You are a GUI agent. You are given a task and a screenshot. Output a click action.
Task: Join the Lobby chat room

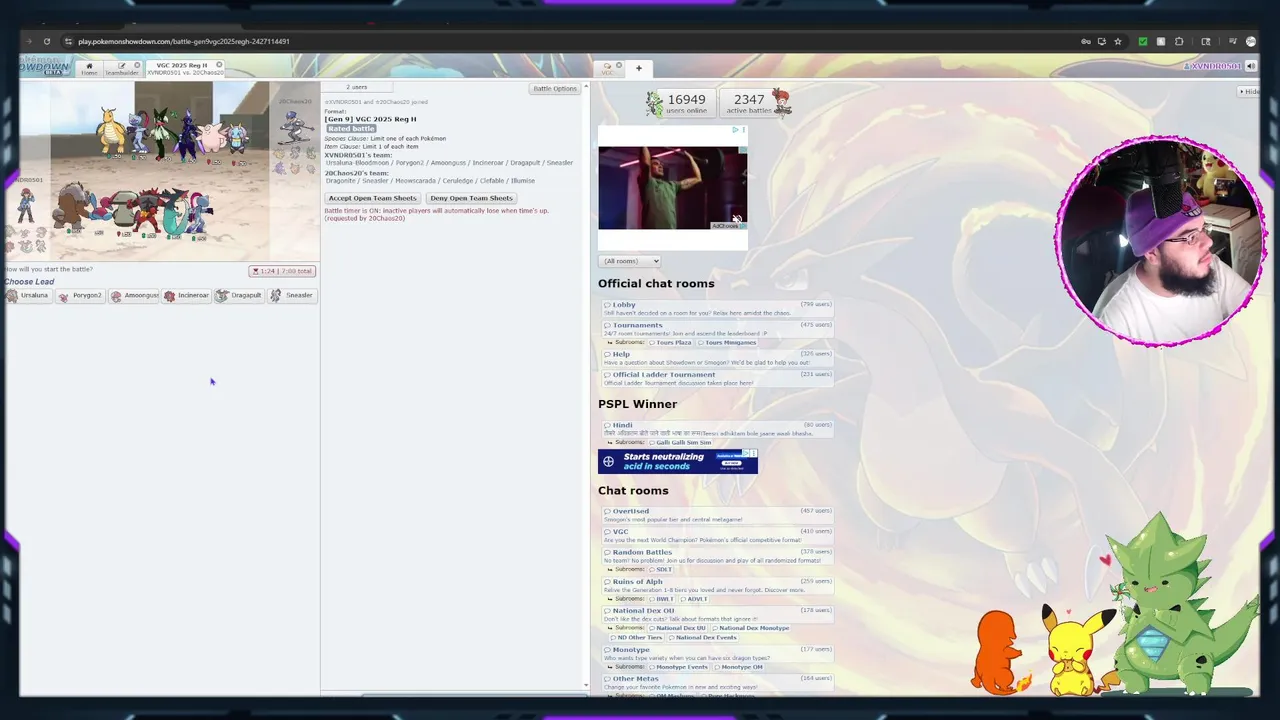click(x=718, y=308)
